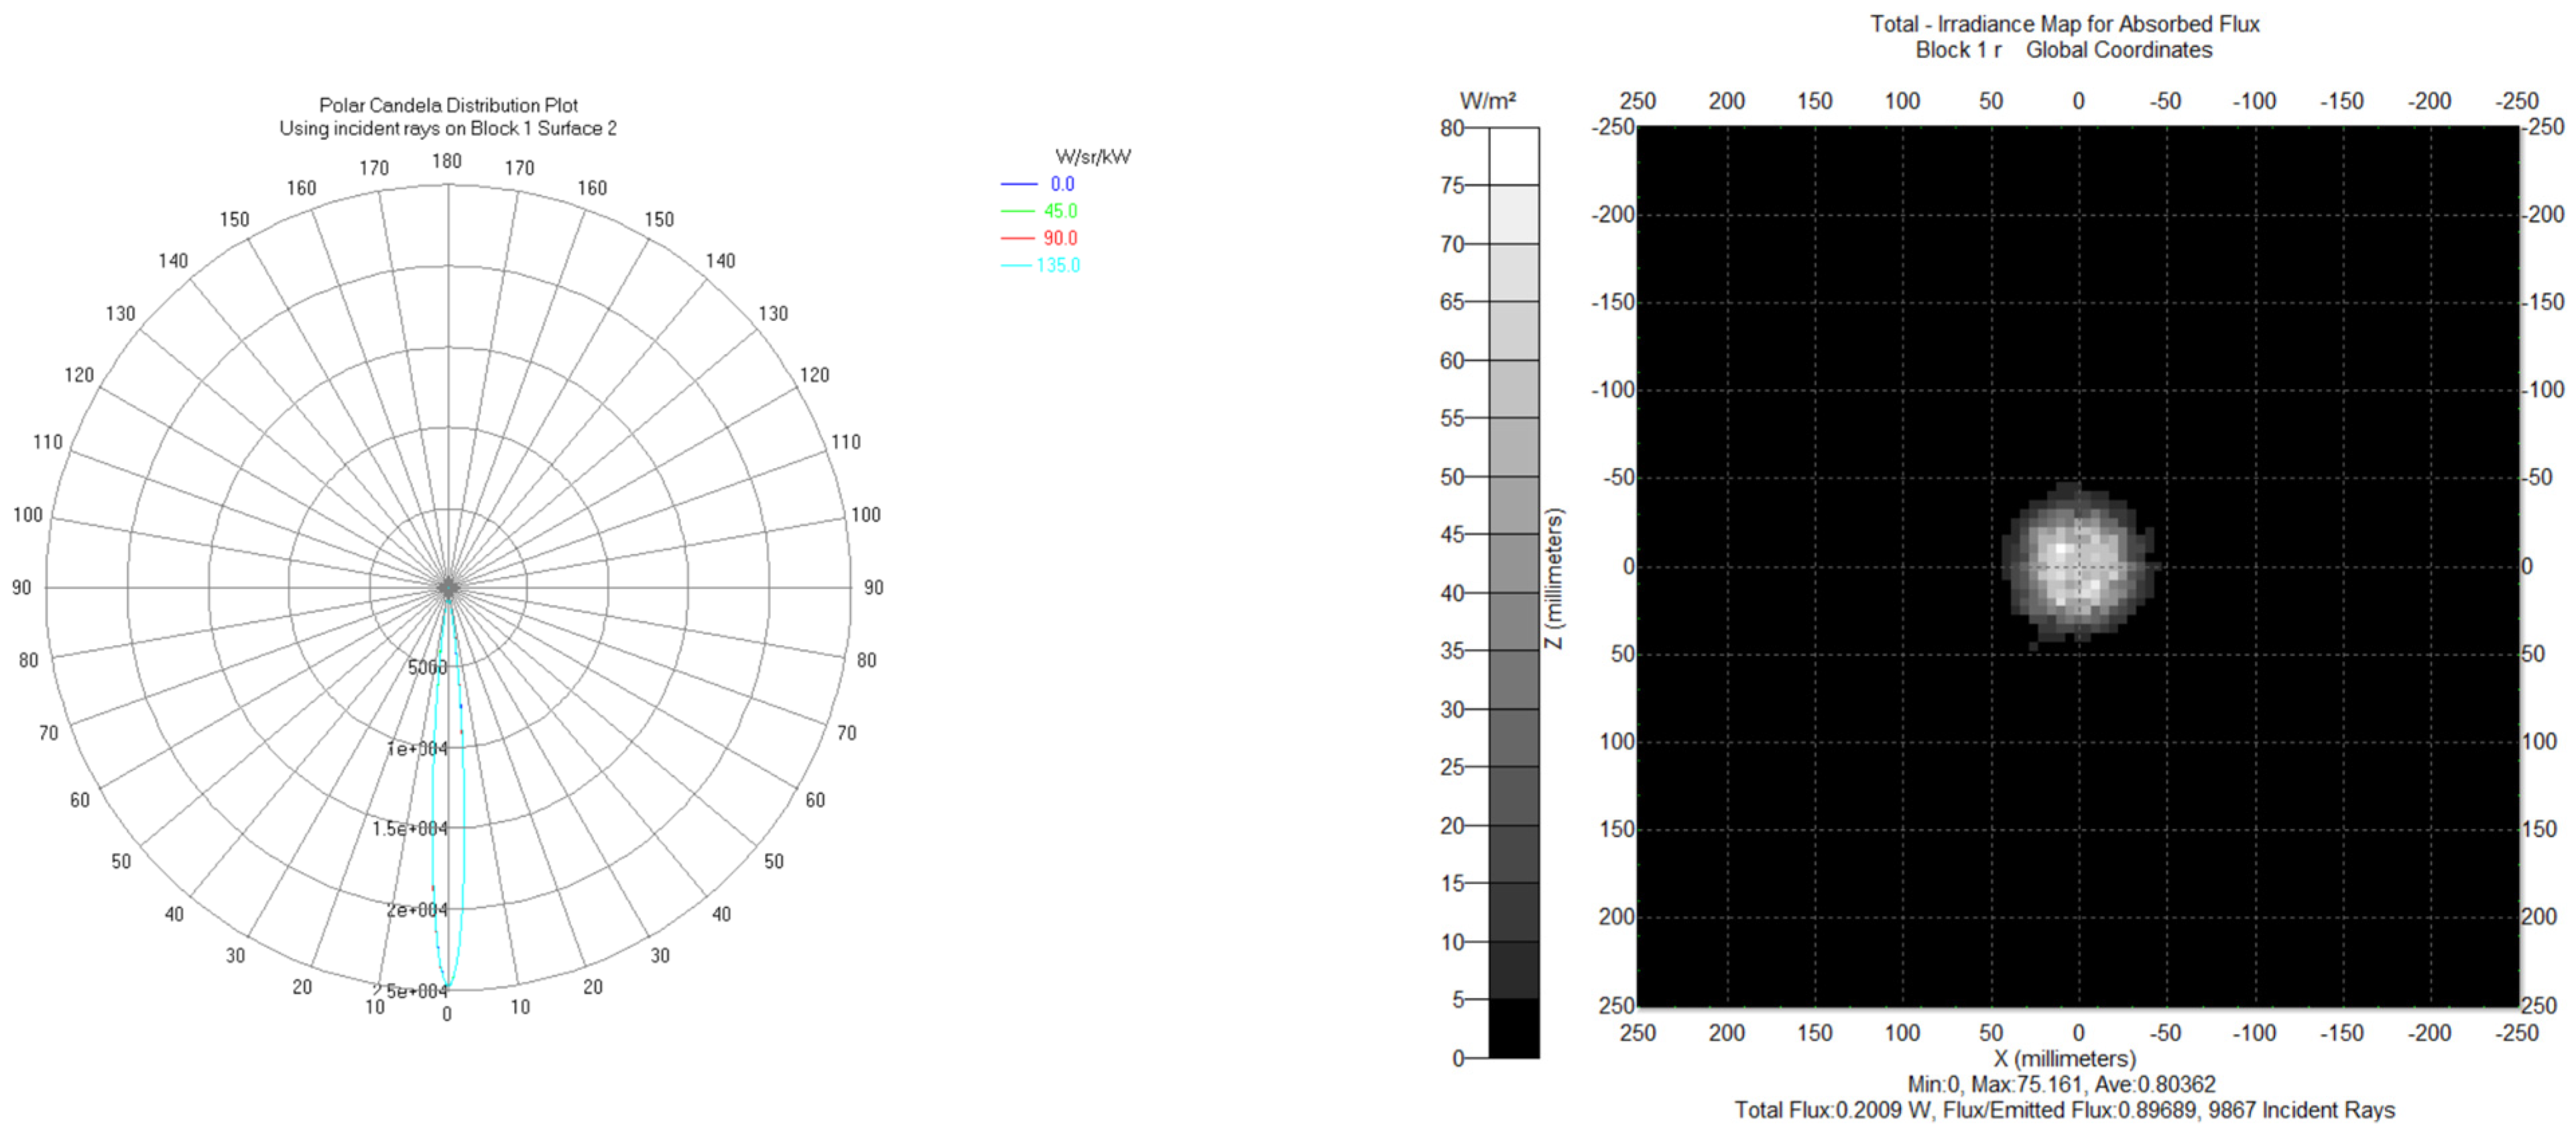
Task: Click the 45 tick on W/m² scale
Action: pyautogui.click(x=1452, y=535)
